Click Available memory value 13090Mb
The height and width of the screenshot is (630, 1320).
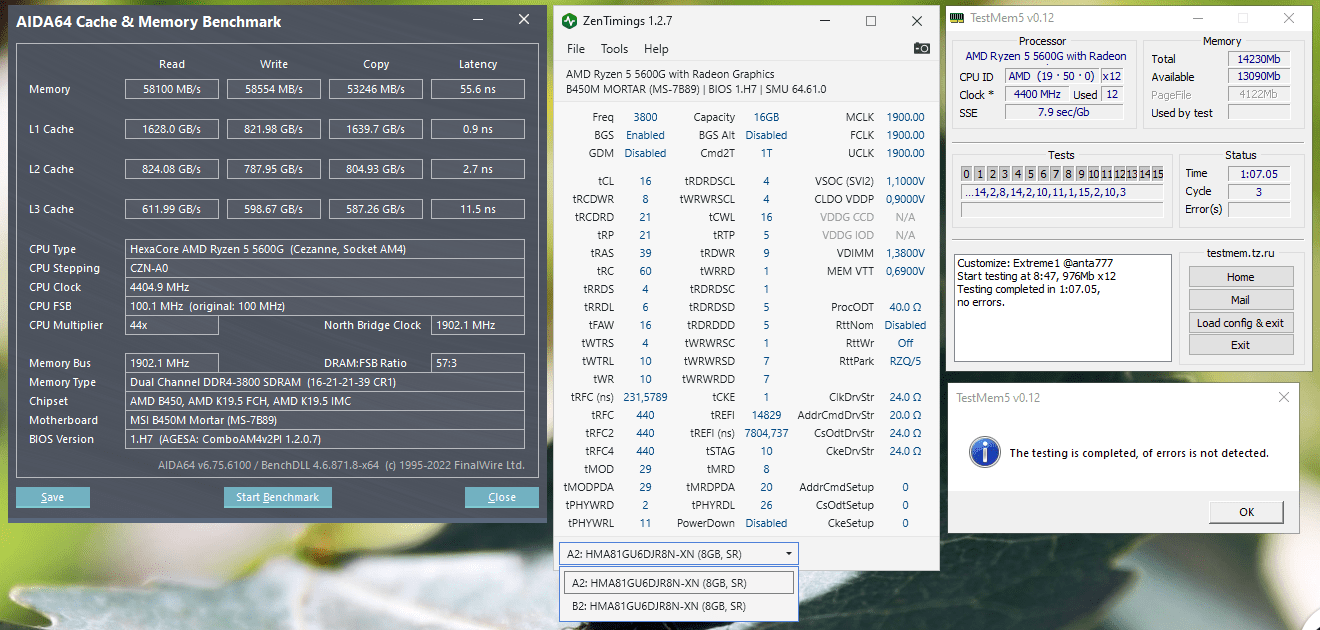pyautogui.click(x=1259, y=77)
